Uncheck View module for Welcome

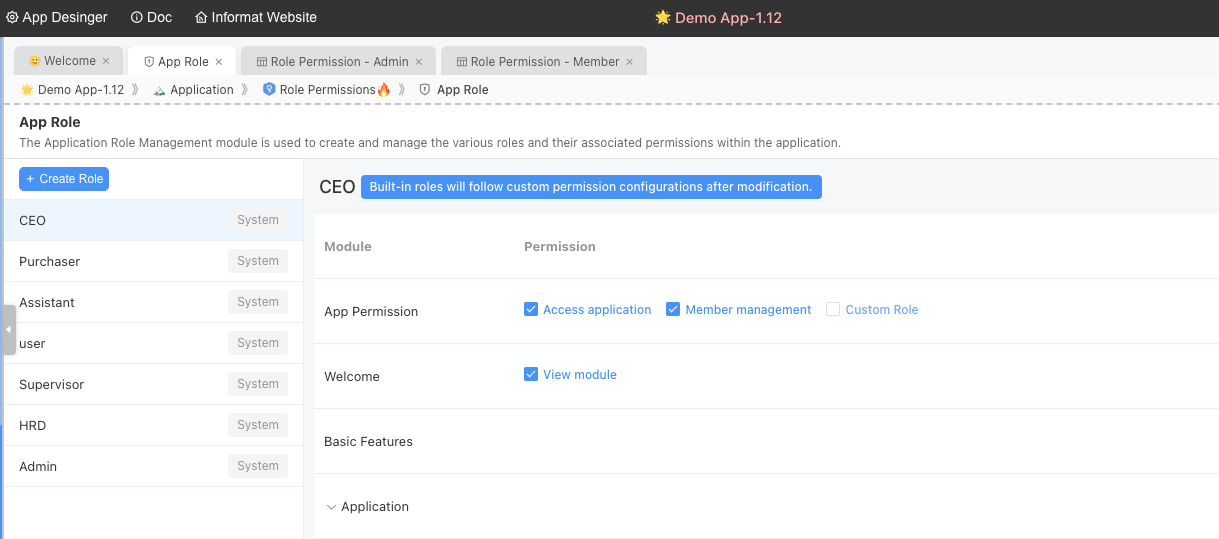[x=531, y=375]
